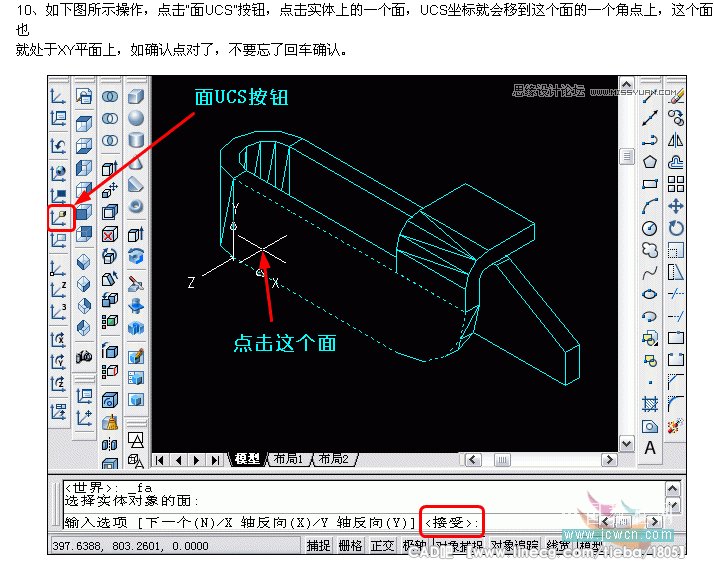Image resolution: width=714 pixels, height=569 pixels.
Task: Click the Intersect boolean icon
Action: (x=109, y=140)
